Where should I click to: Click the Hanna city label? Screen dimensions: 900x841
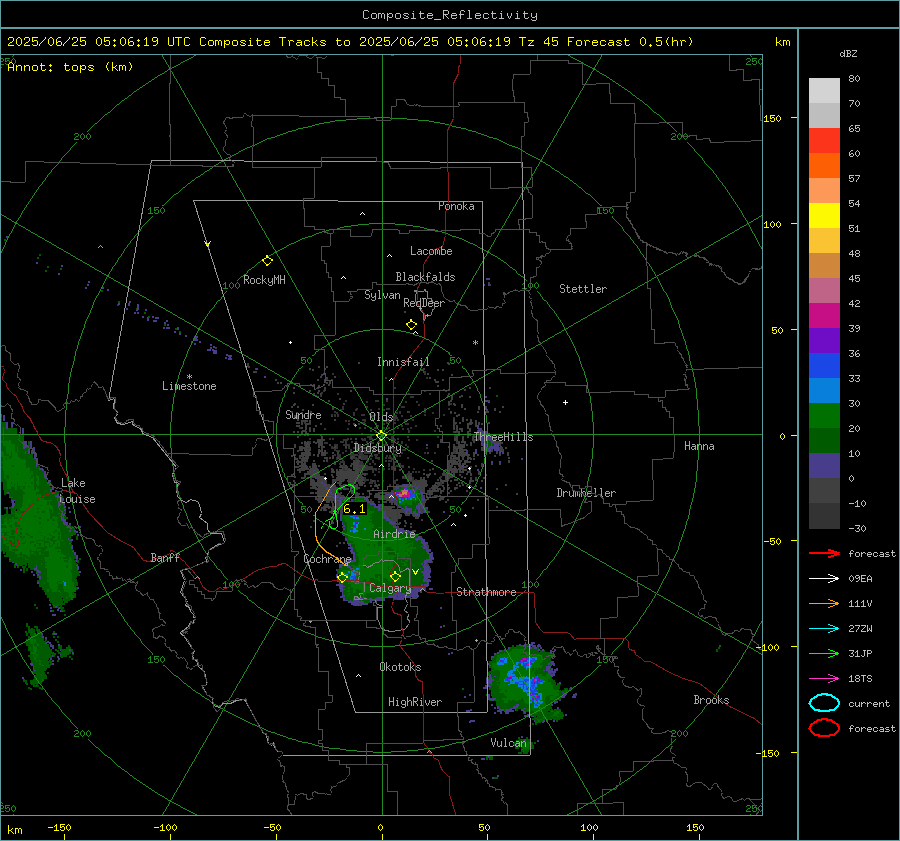[699, 446]
